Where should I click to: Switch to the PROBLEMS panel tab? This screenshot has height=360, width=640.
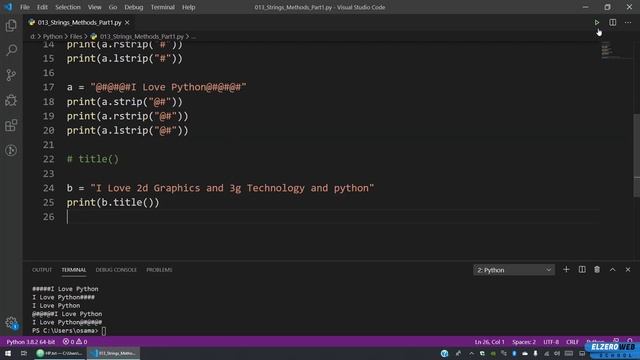click(159, 270)
